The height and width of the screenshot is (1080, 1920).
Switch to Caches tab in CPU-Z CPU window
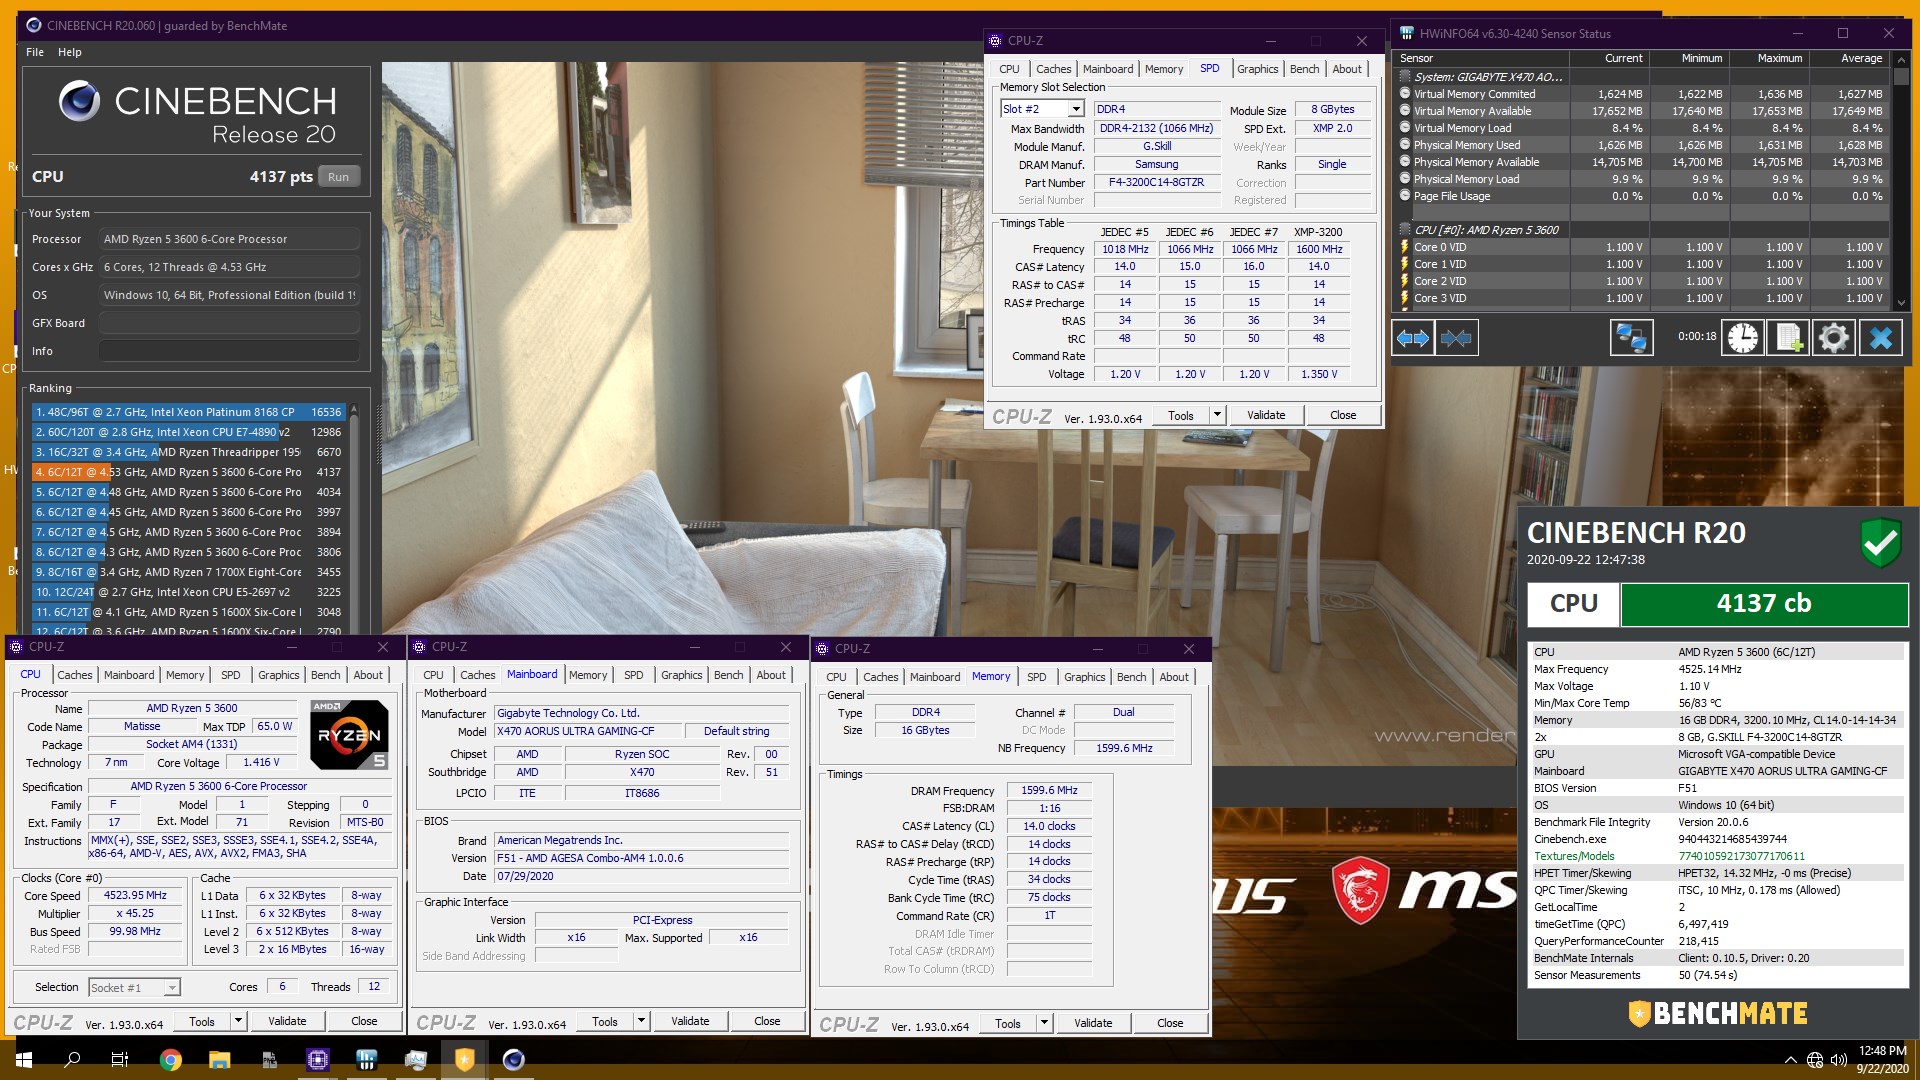click(75, 675)
